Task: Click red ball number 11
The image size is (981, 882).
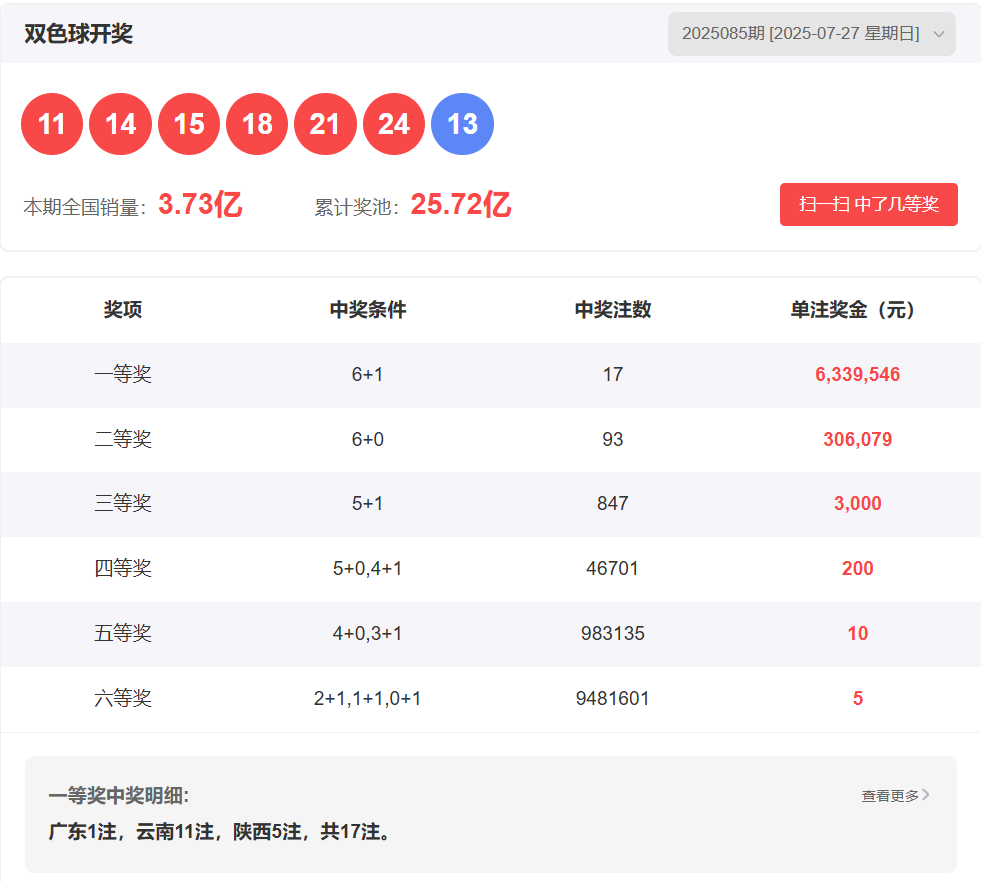Action: click(x=52, y=124)
